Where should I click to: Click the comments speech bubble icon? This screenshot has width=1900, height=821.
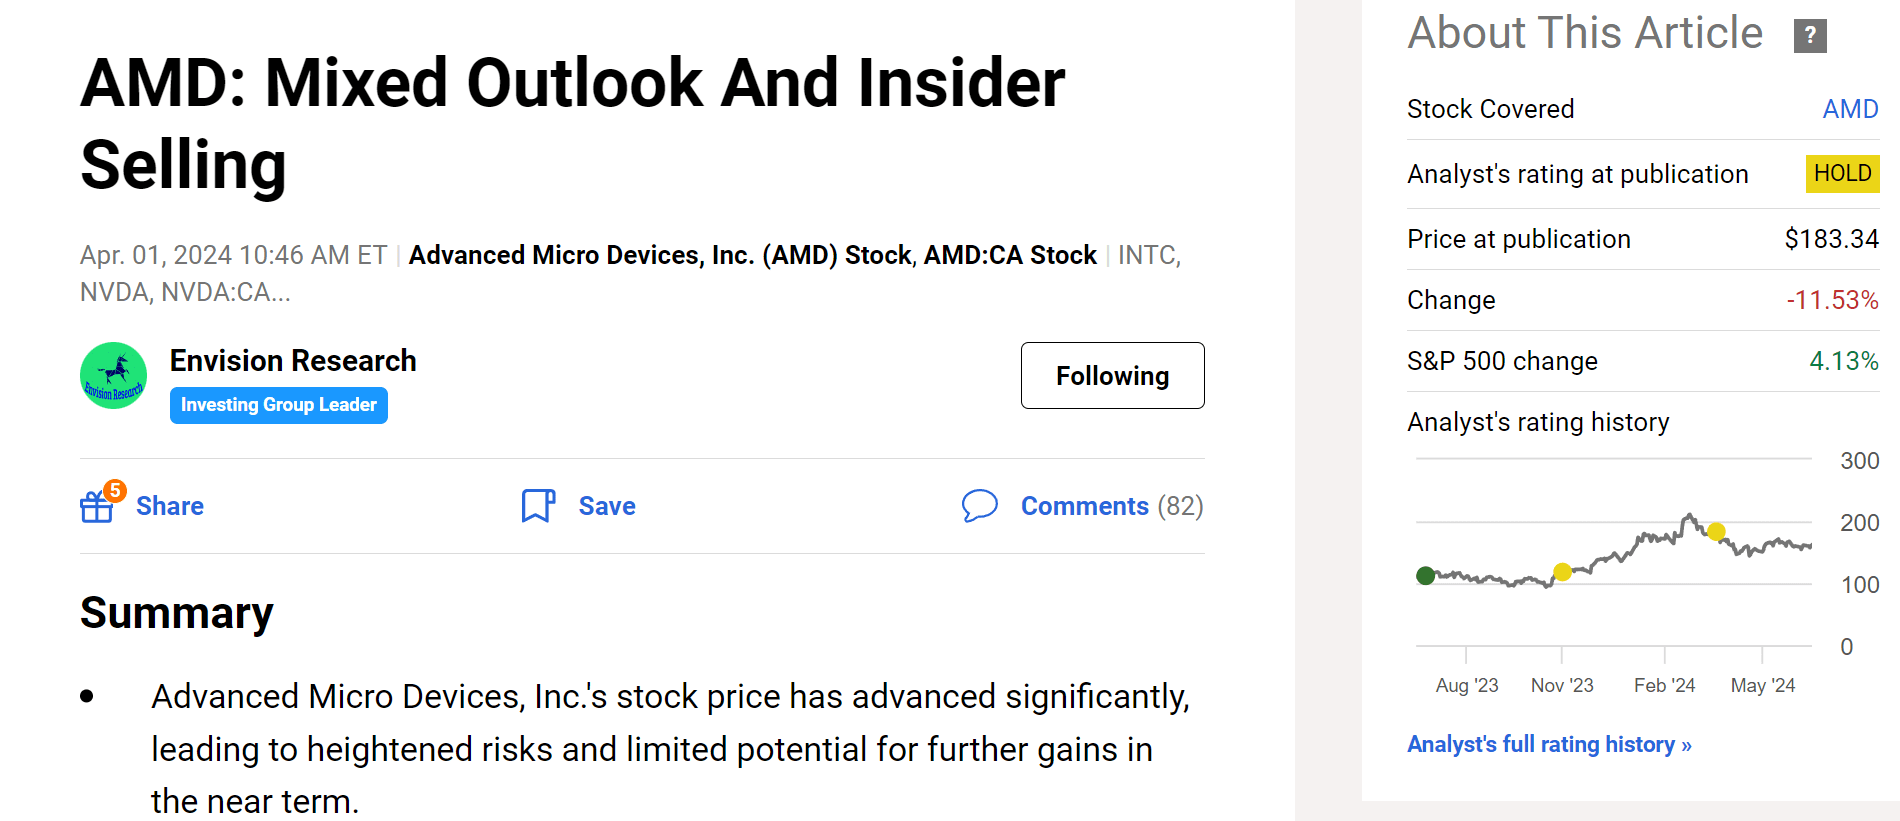[979, 506]
